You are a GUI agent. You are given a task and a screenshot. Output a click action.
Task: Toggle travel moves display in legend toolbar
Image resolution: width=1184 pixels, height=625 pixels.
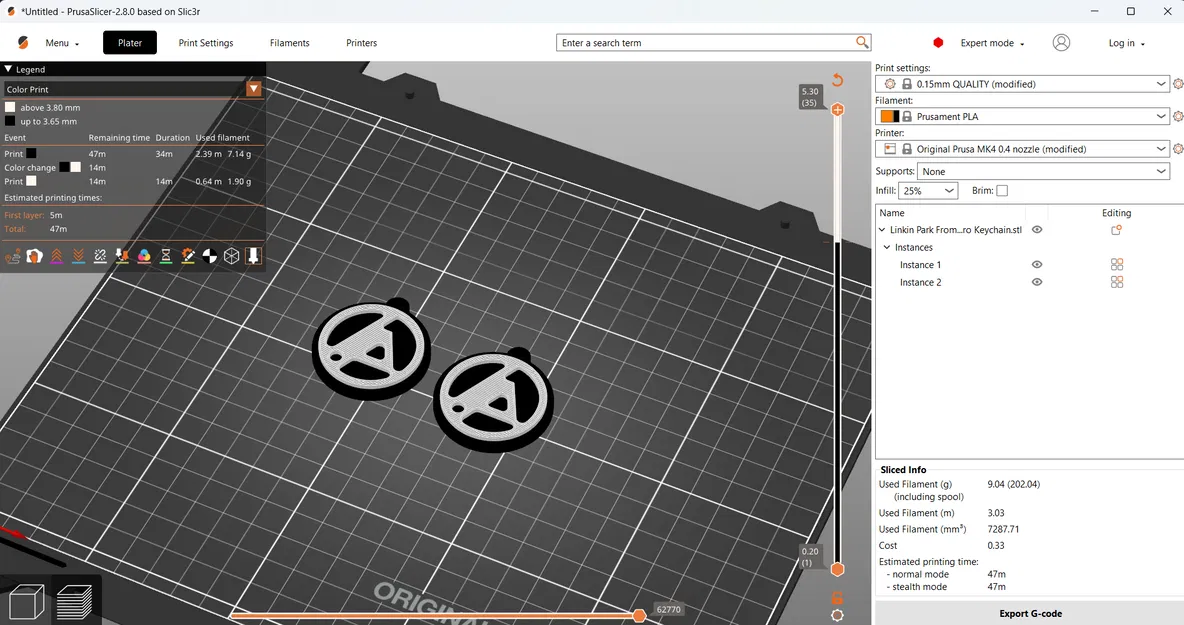pos(13,257)
